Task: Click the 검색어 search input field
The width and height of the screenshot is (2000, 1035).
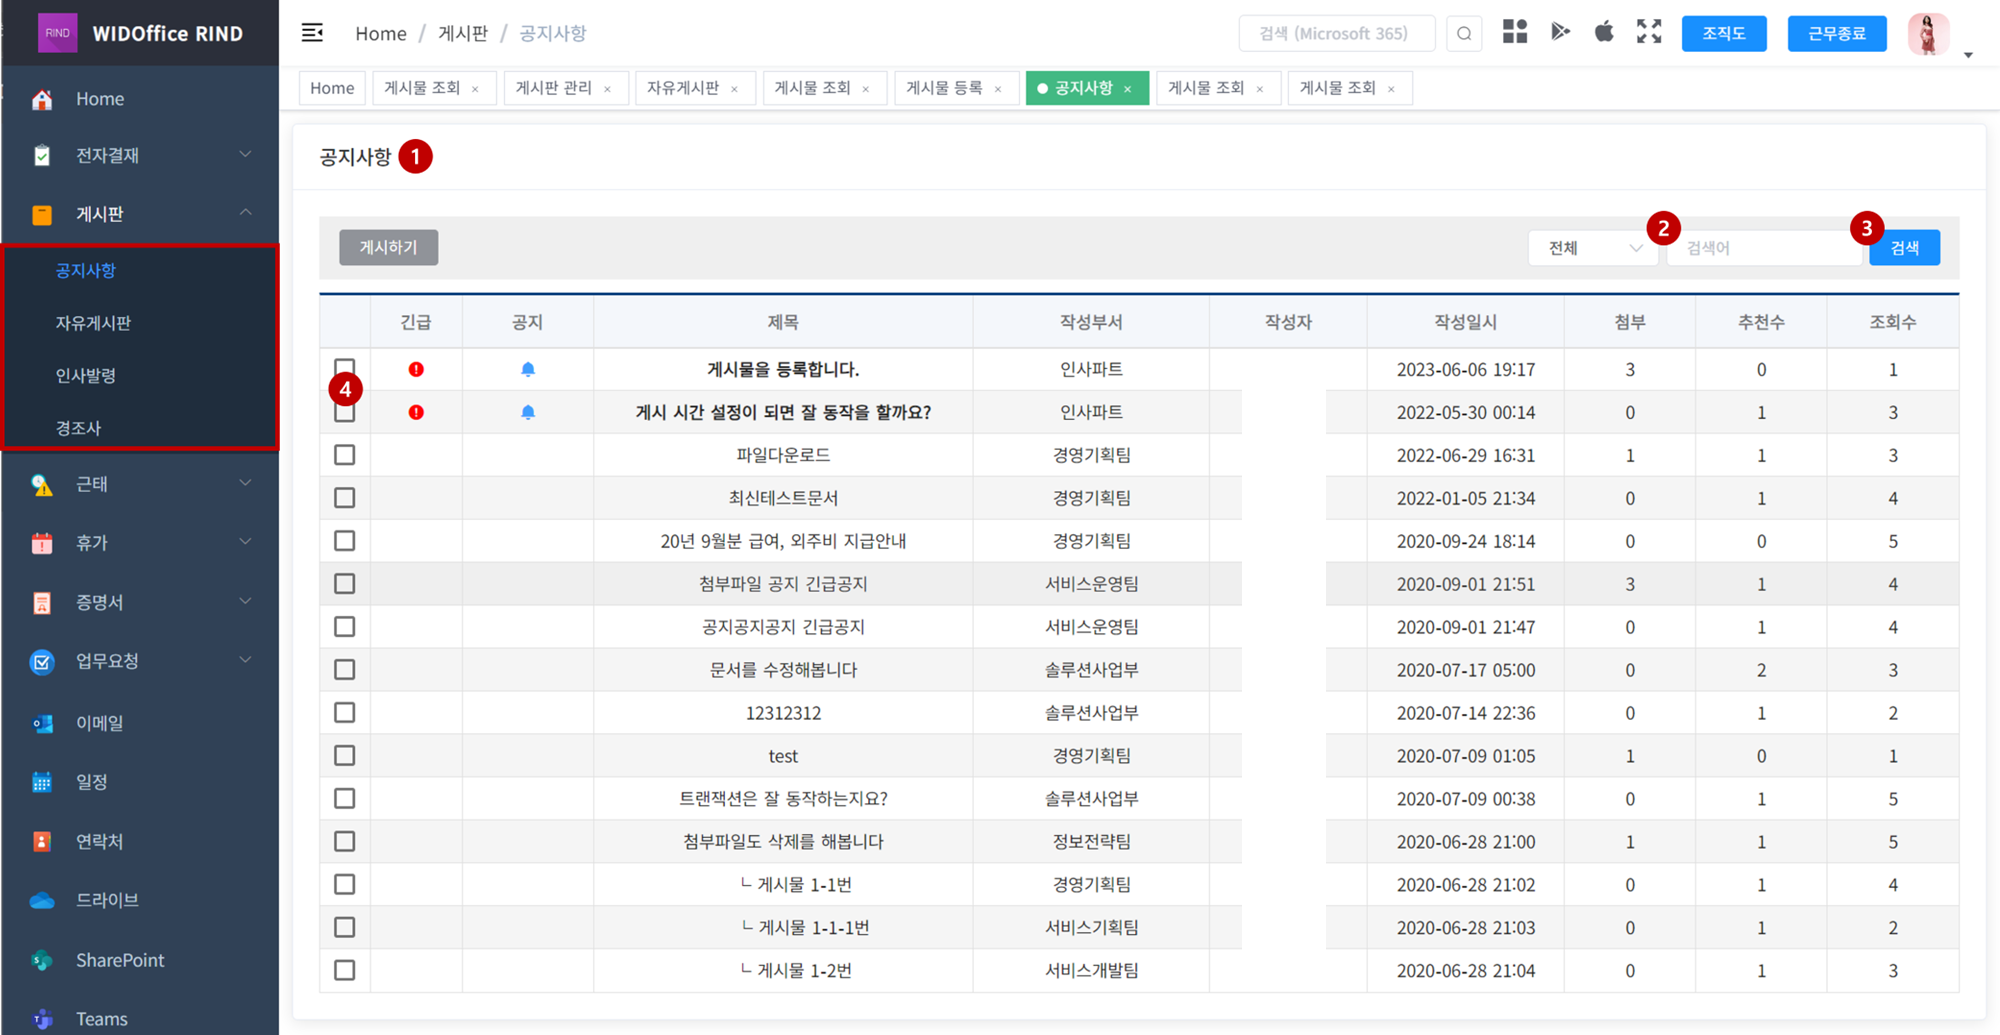Action: coord(1762,248)
